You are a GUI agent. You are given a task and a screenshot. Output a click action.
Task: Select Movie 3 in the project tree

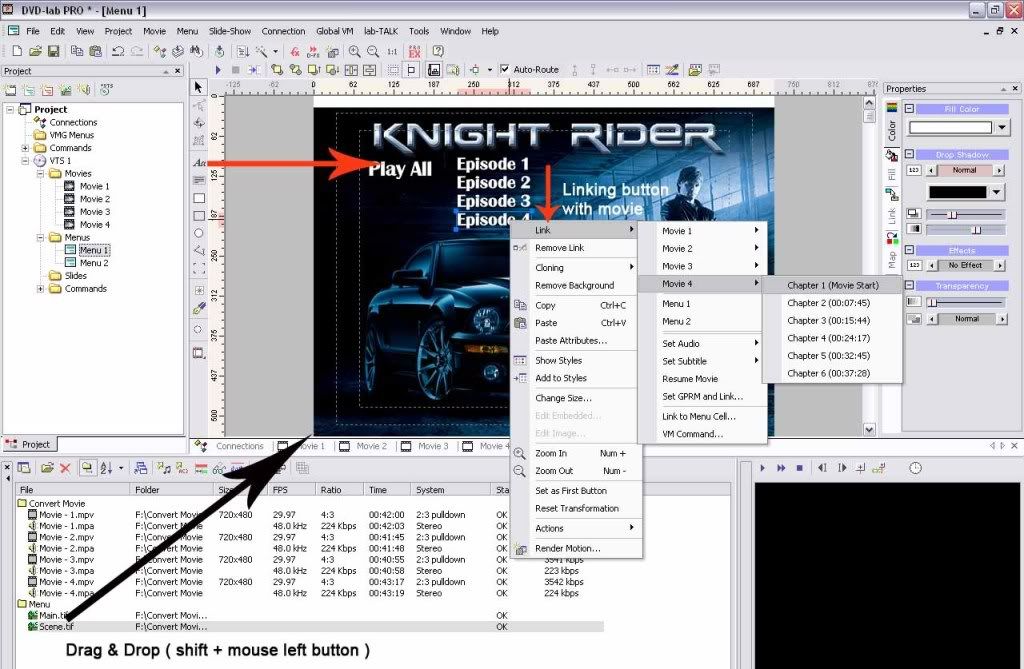coord(95,212)
